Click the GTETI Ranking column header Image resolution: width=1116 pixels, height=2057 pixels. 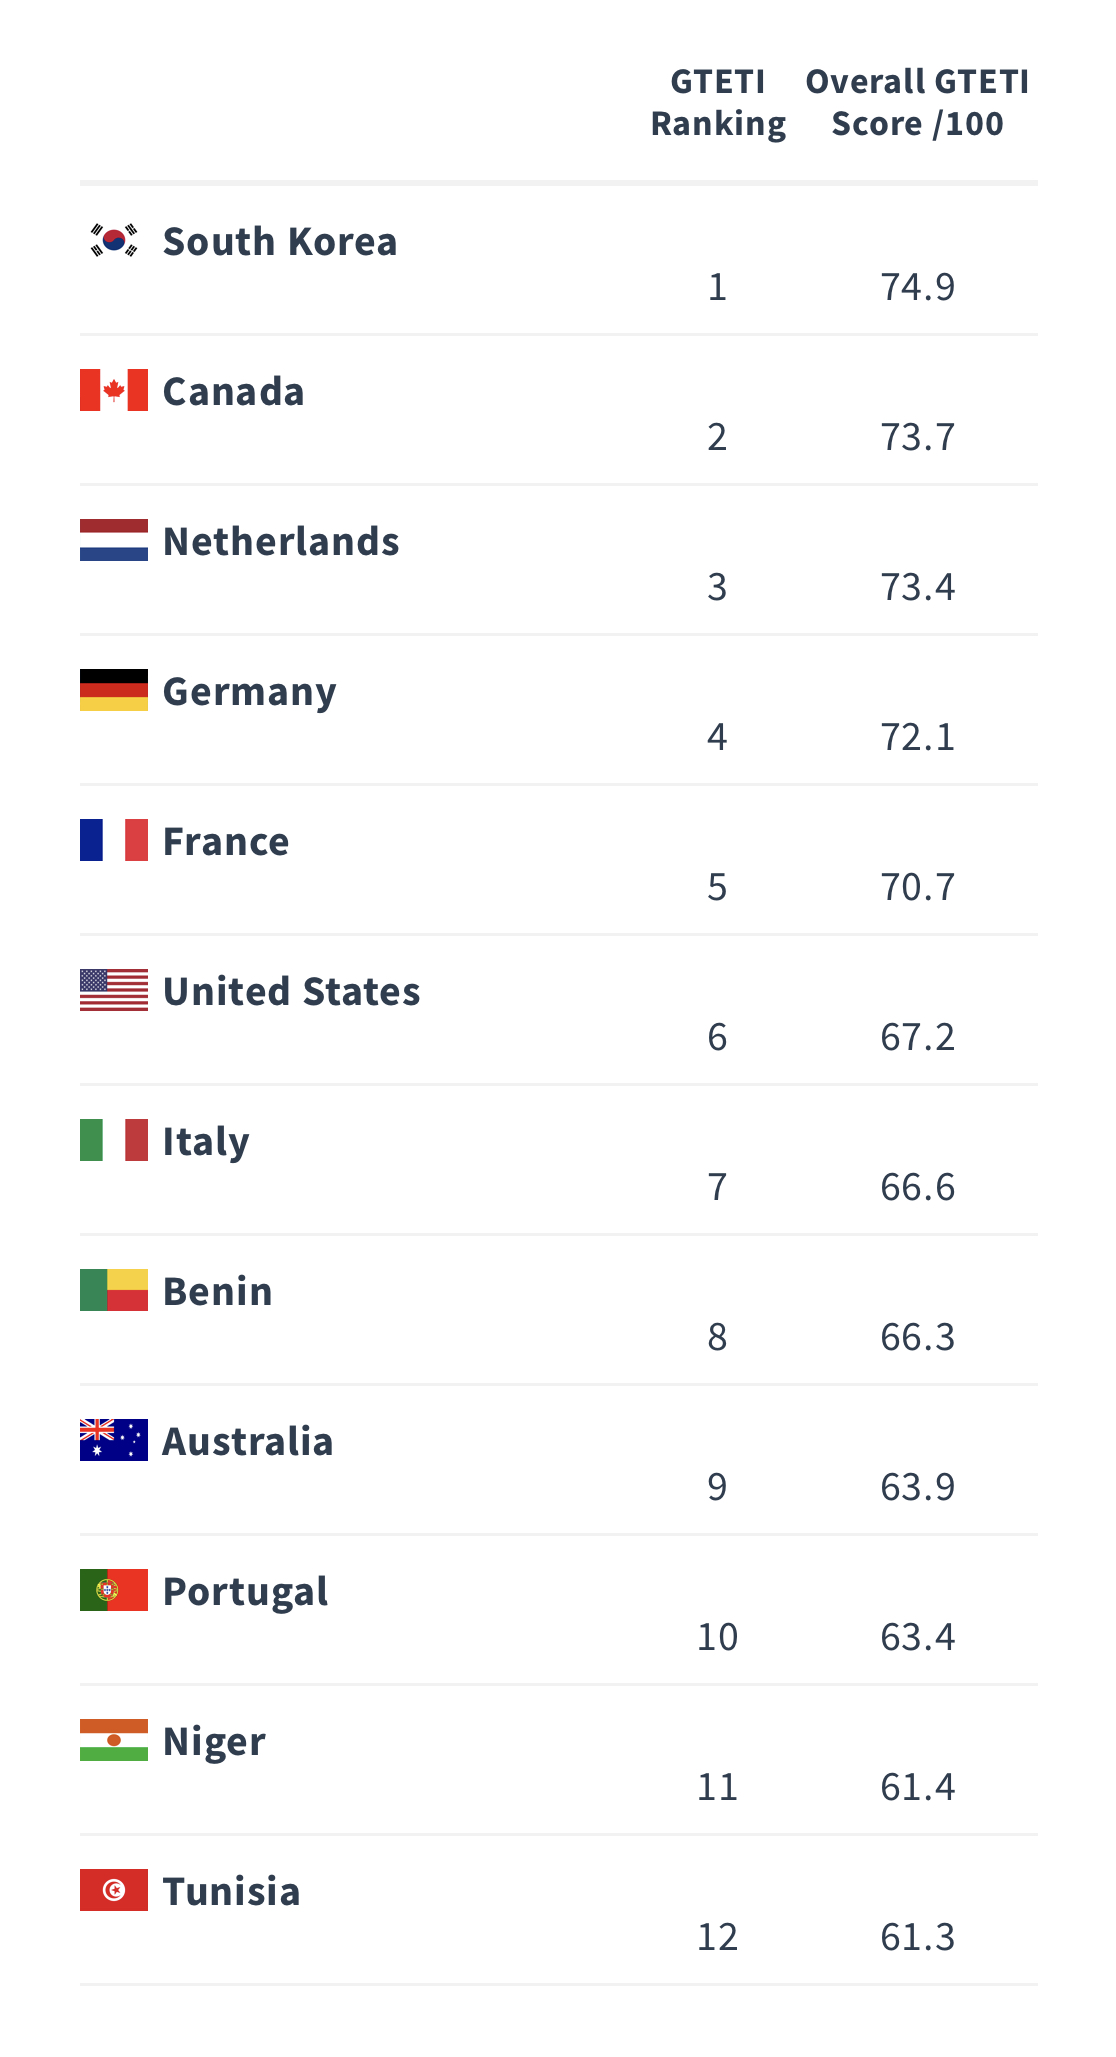point(718,102)
